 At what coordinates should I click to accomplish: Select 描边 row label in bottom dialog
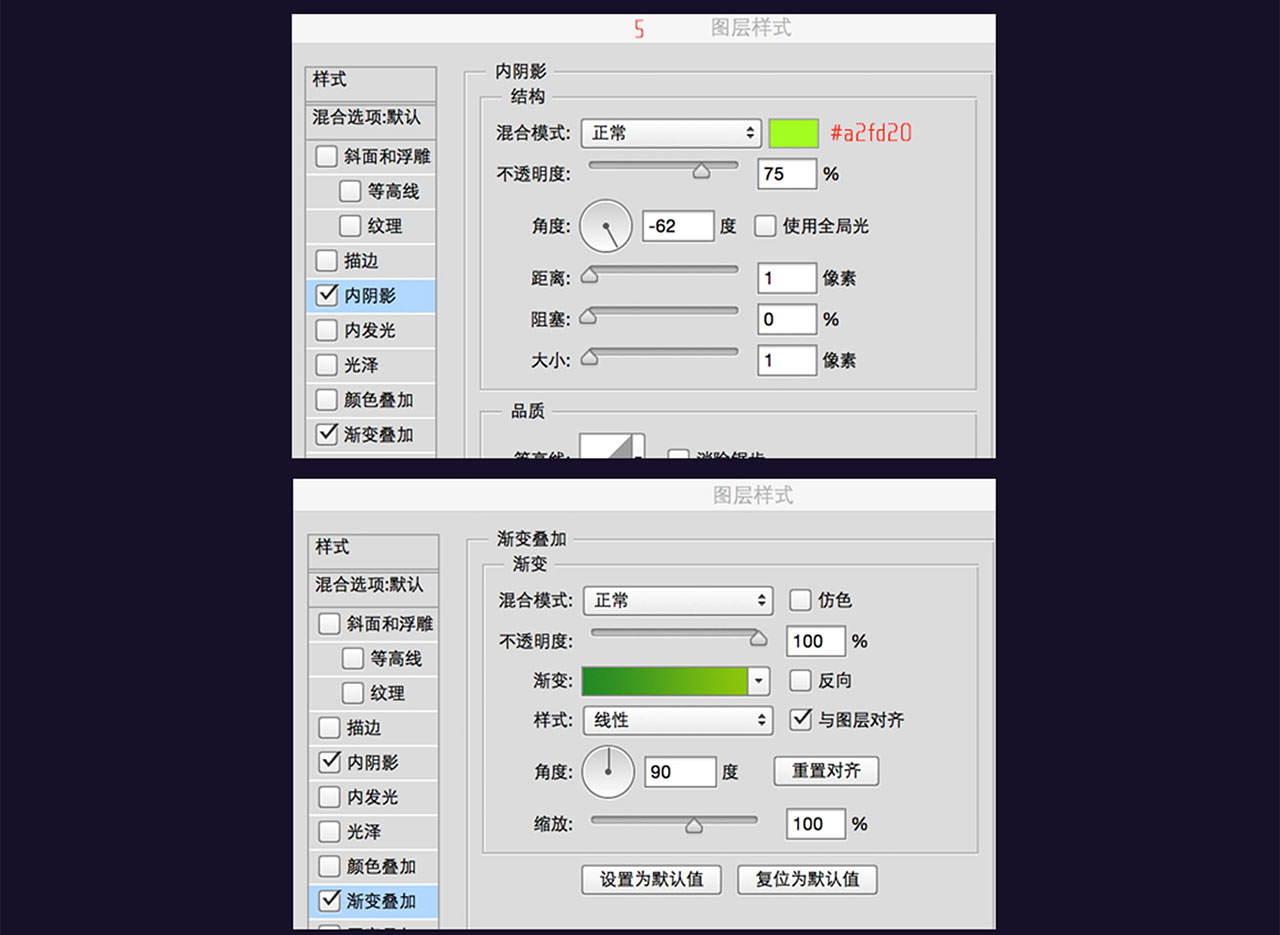click(x=364, y=728)
